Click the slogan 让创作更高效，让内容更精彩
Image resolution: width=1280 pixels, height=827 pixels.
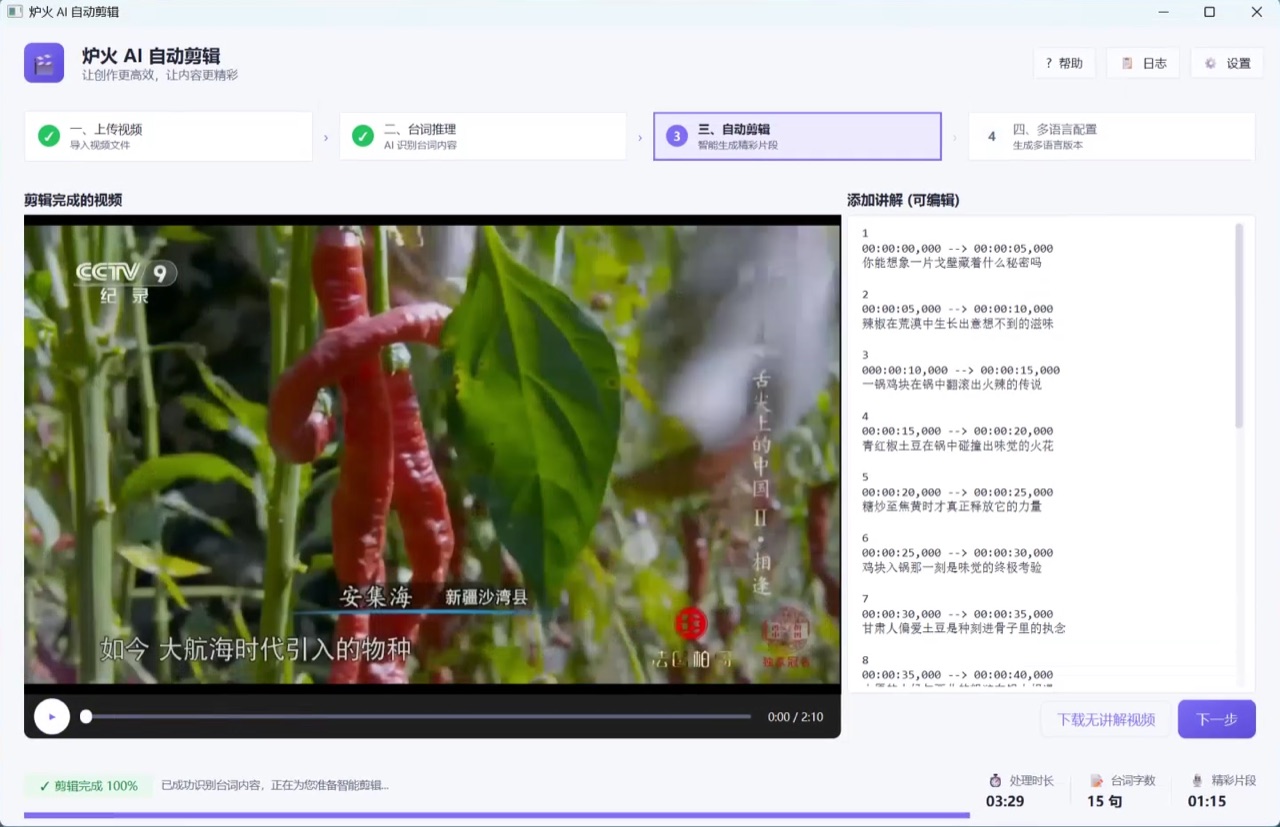point(160,76)
